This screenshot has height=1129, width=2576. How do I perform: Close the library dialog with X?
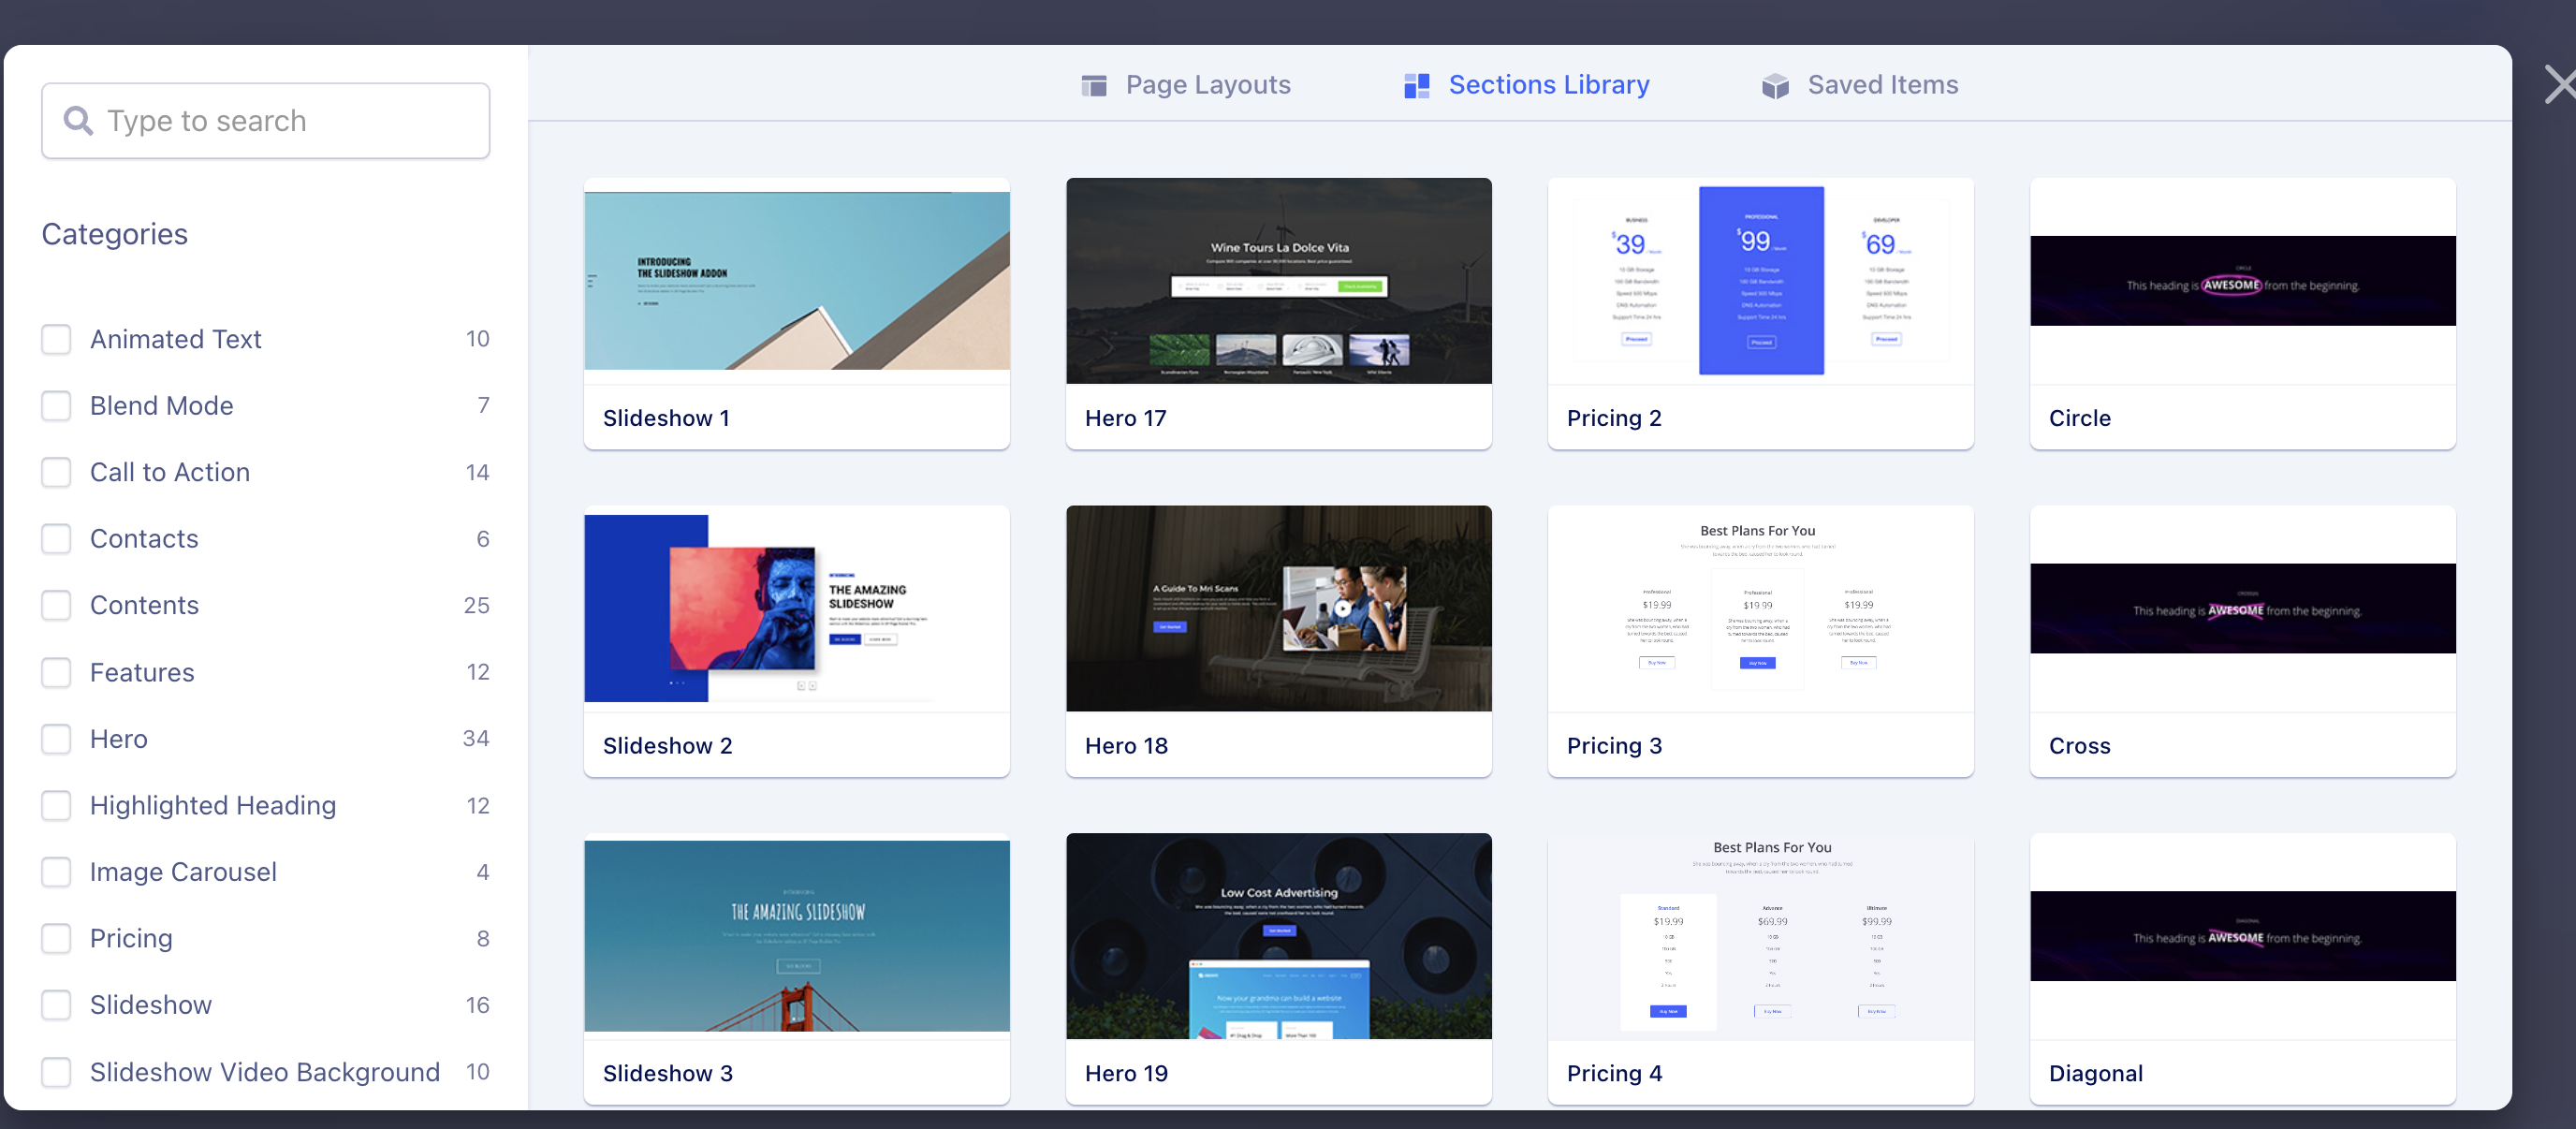click(x=2558, y=84)
